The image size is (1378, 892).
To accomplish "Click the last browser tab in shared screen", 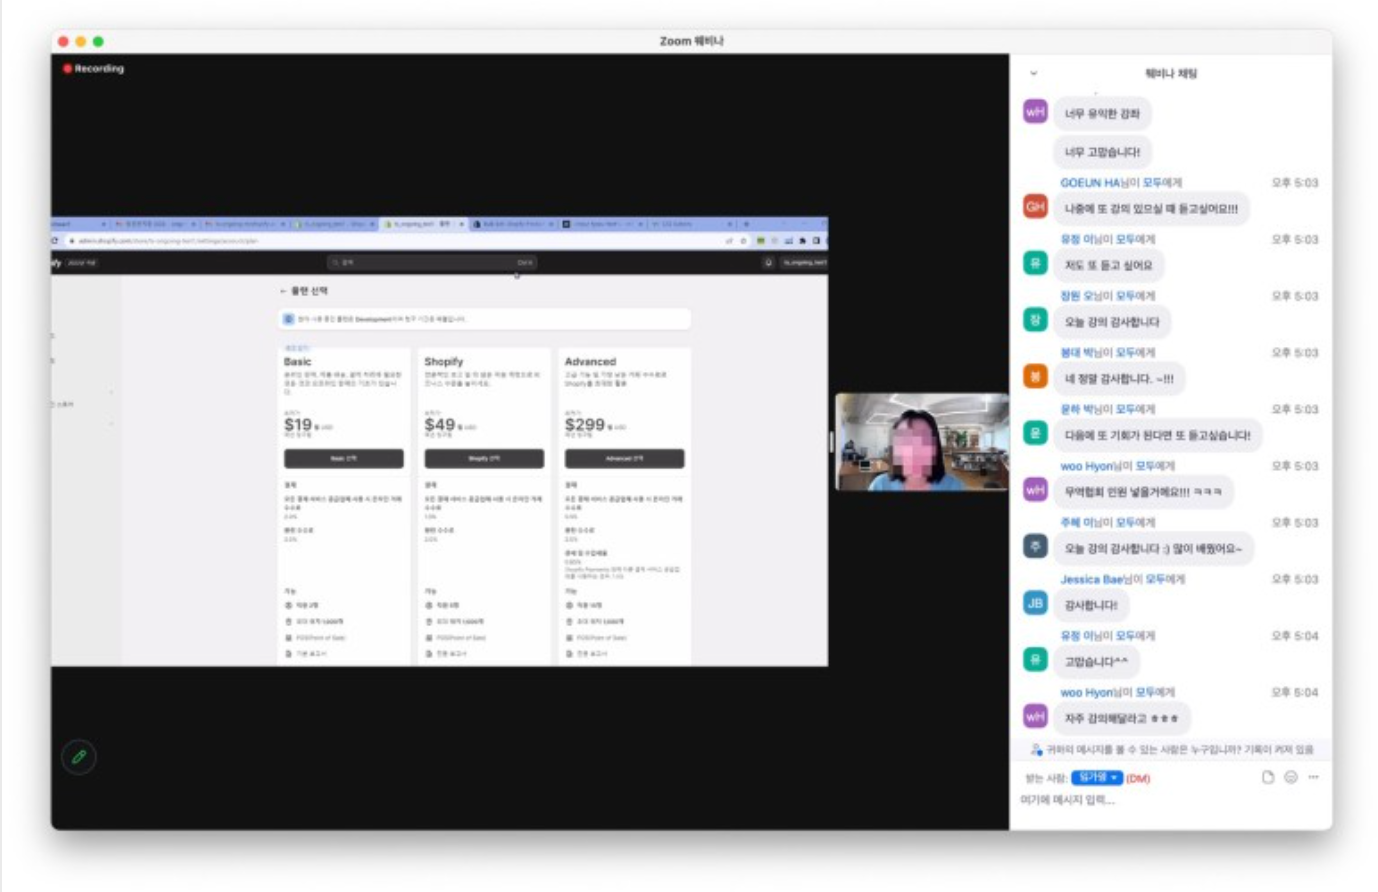I will [692, 224].
